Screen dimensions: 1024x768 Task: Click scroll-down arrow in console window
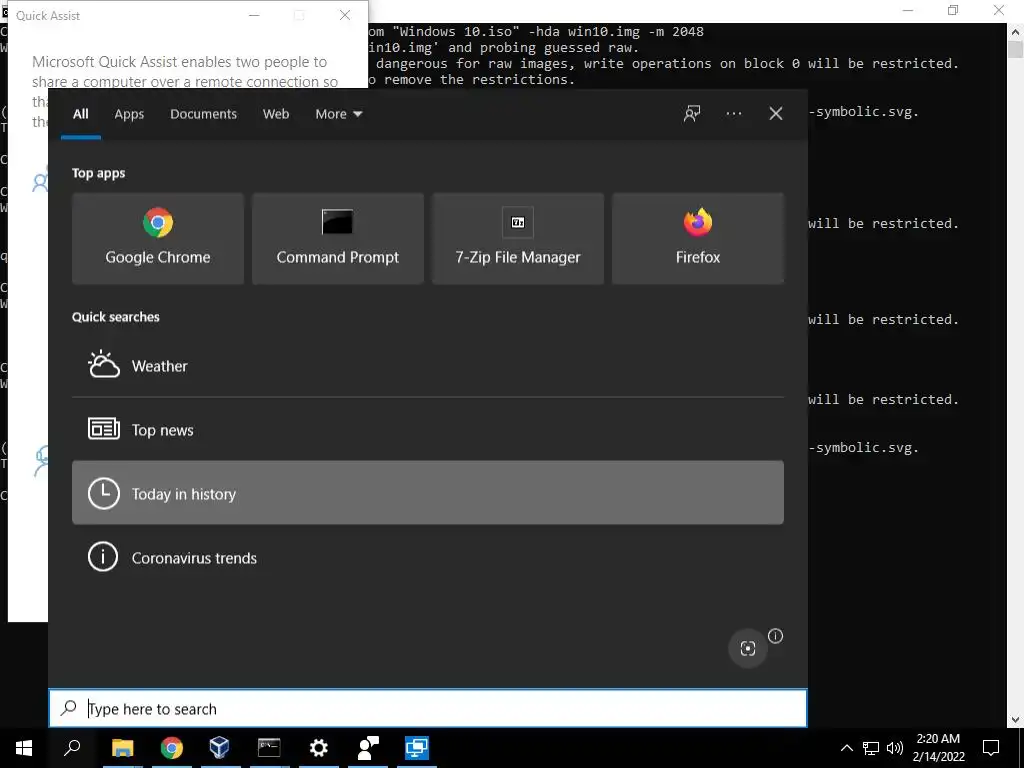(1016, 720)
